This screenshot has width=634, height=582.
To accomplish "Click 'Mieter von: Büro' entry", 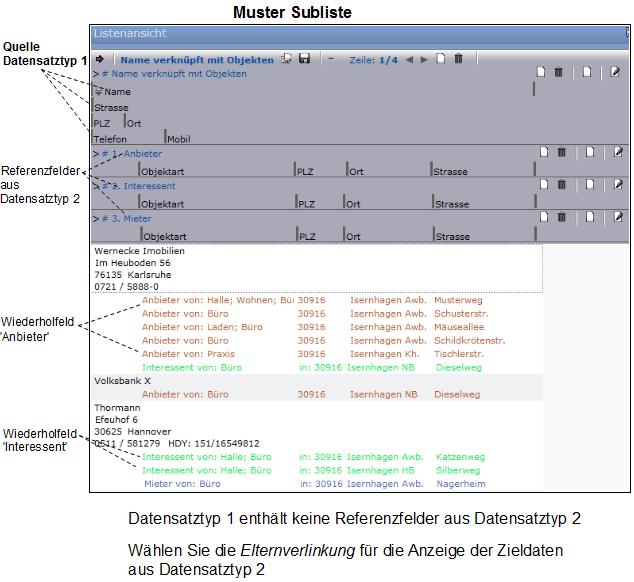I will click(182, 483).
